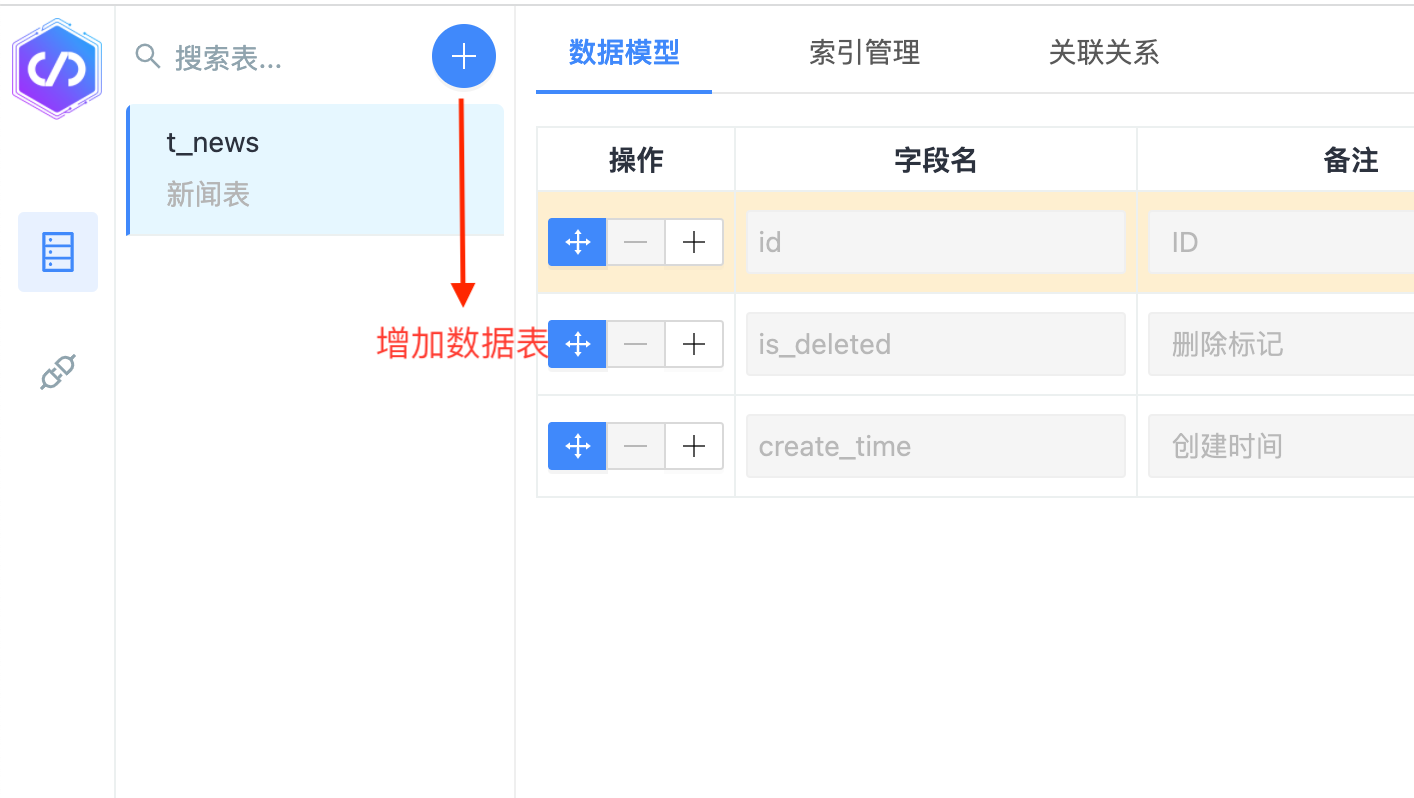Open the plug connection sidebar icon
Viewport: 1414px width, 798px height.
(58, 372)
